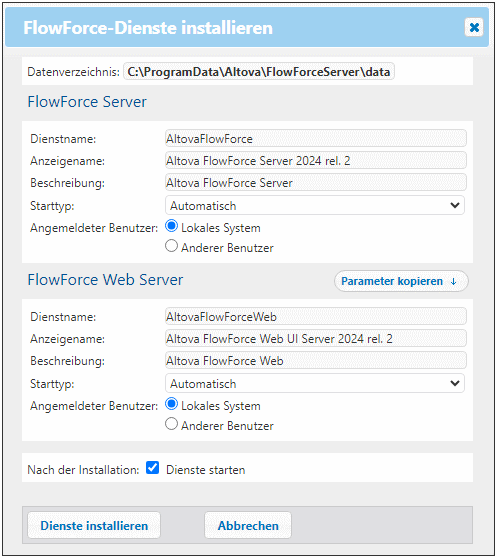The width and height of the screenshot is (497, 558).
Task: Click the Anzeigename field for FlowForce Server
Action: click(316, 160)
